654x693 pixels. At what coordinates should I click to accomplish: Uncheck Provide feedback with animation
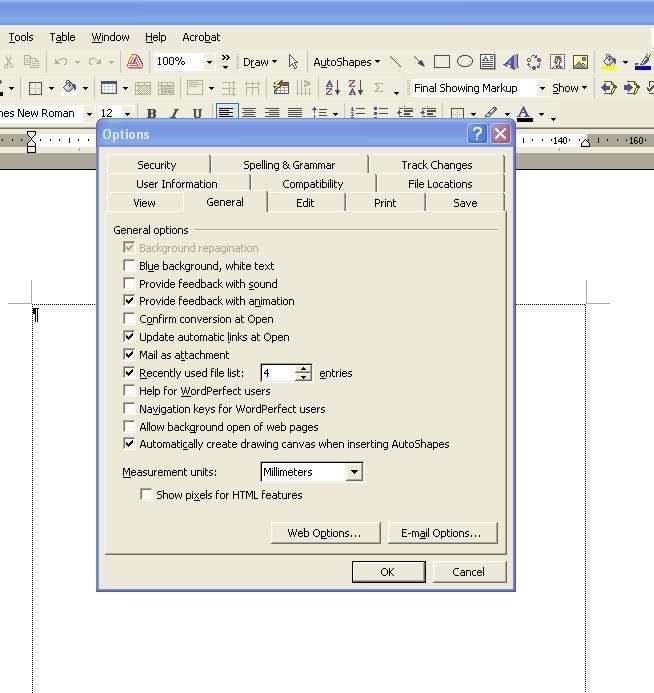pyautogui.click(x=129, y=301)
